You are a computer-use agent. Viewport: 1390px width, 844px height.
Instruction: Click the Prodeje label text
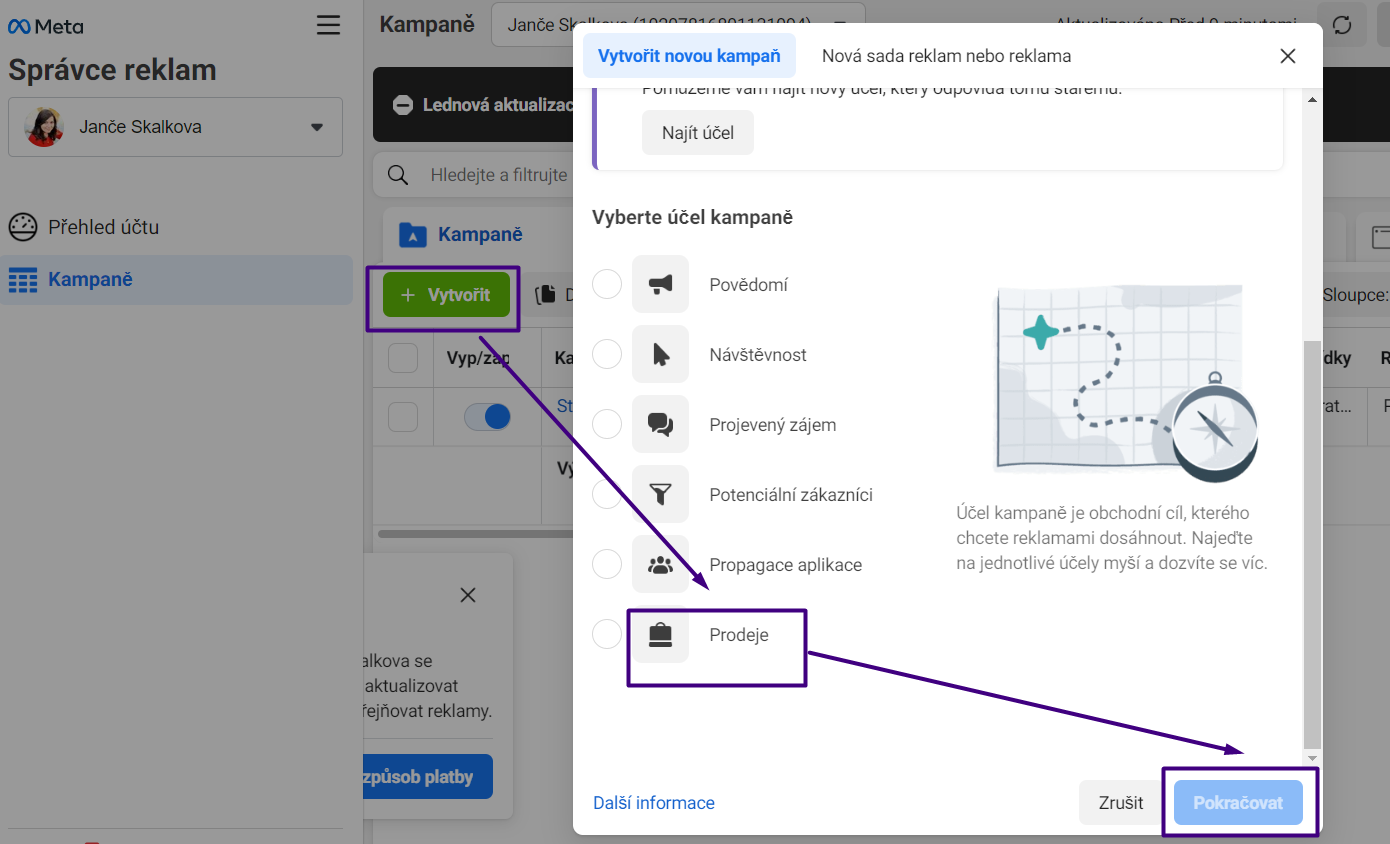(739, 635)
